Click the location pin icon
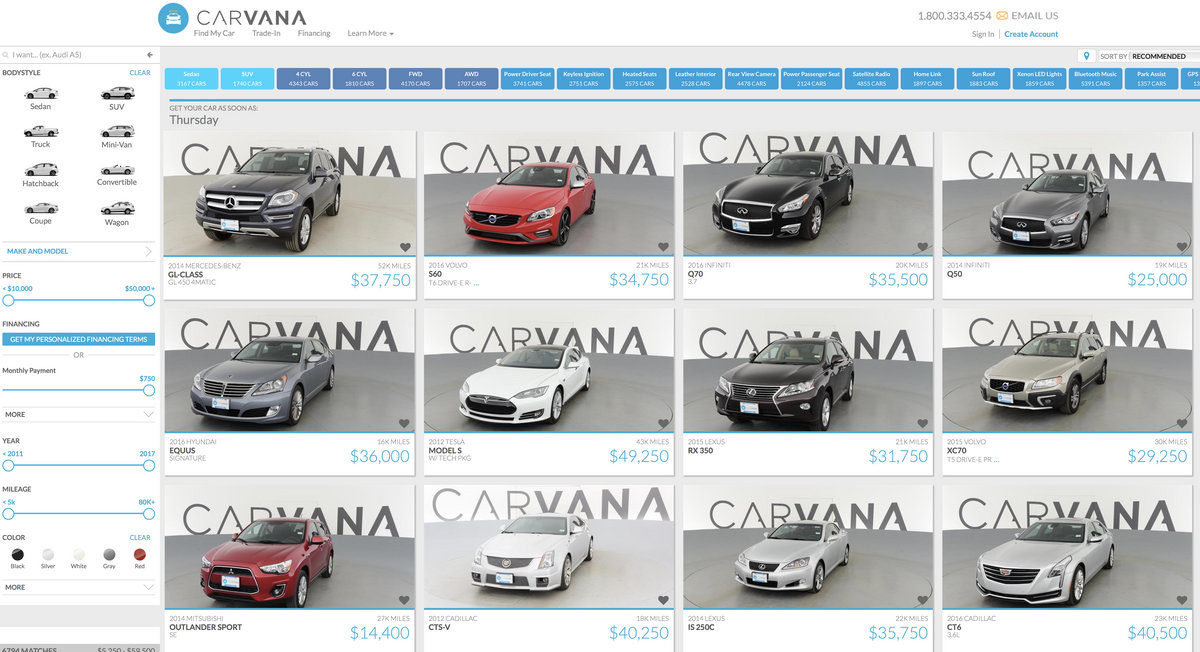 (x=1085, y=56)
